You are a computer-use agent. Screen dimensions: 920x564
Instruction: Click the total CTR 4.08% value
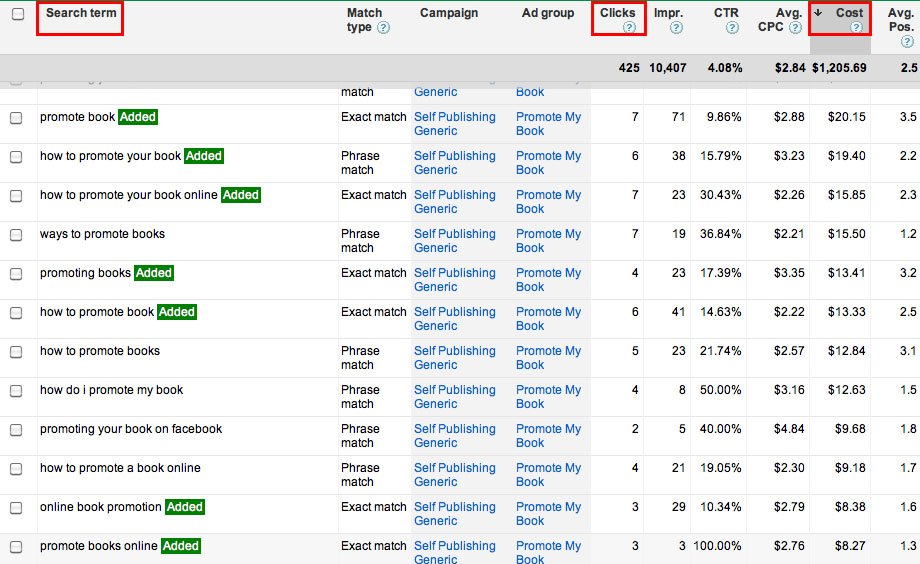tap(725, 67)
